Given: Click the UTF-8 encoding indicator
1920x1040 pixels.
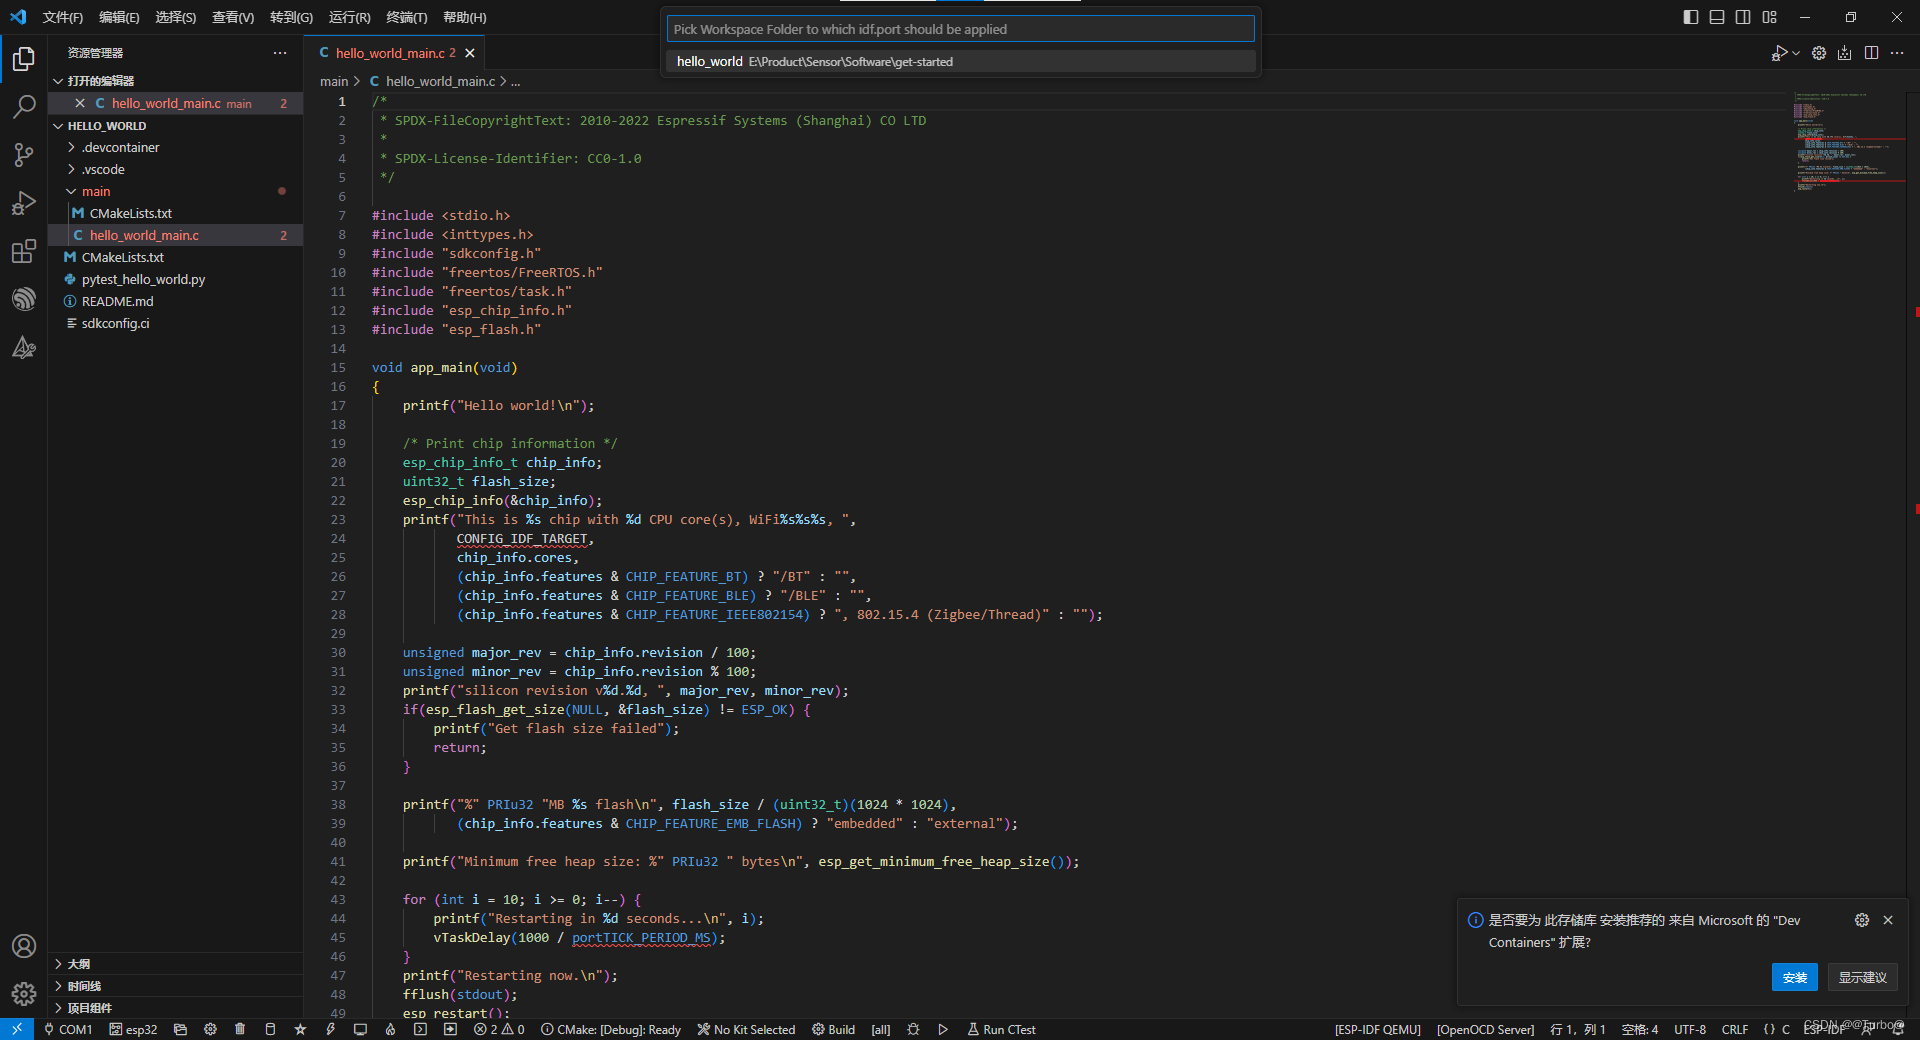Looking at the screenshot, I should pyautogui.click(x=1690, y=1029).
